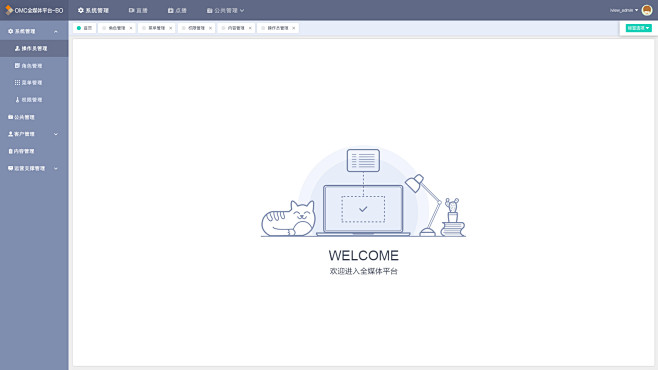Expand the 客户管理 group in the sidebar
Image resolution: width=658 pixels, height=370 pixels.
(34, 134)
